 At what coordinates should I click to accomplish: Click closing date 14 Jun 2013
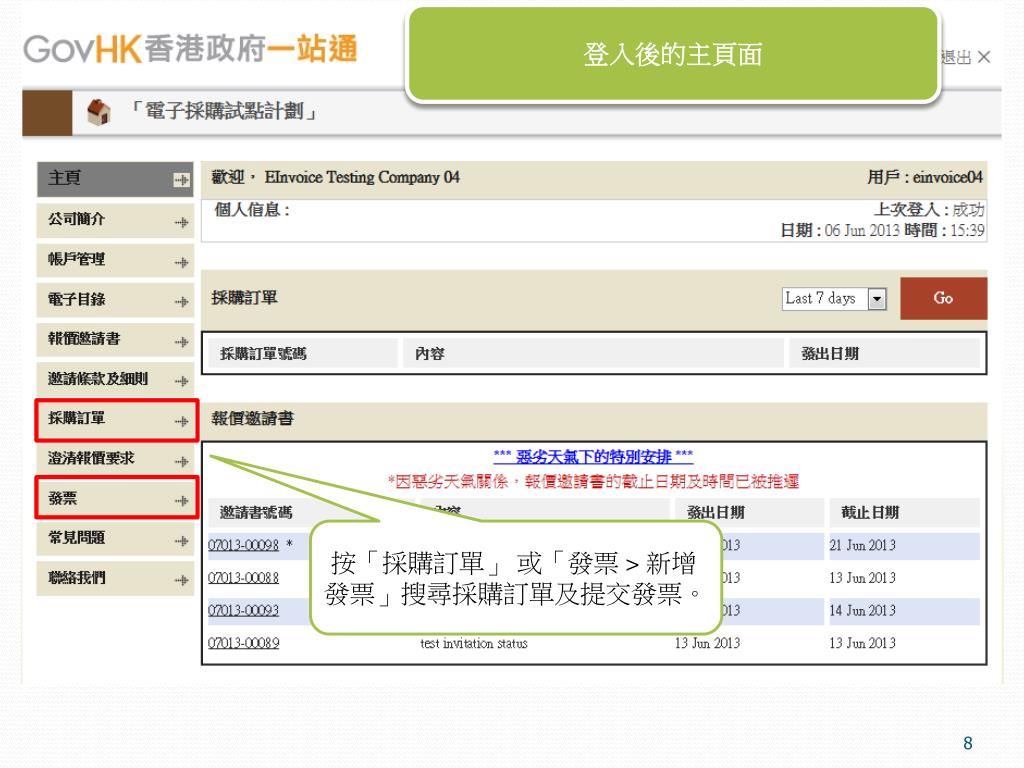862,611
